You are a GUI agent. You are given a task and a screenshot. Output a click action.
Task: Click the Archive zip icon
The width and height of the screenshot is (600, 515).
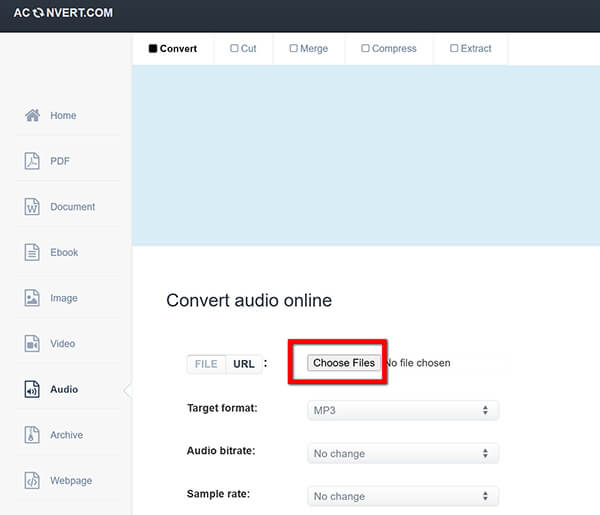32,435
